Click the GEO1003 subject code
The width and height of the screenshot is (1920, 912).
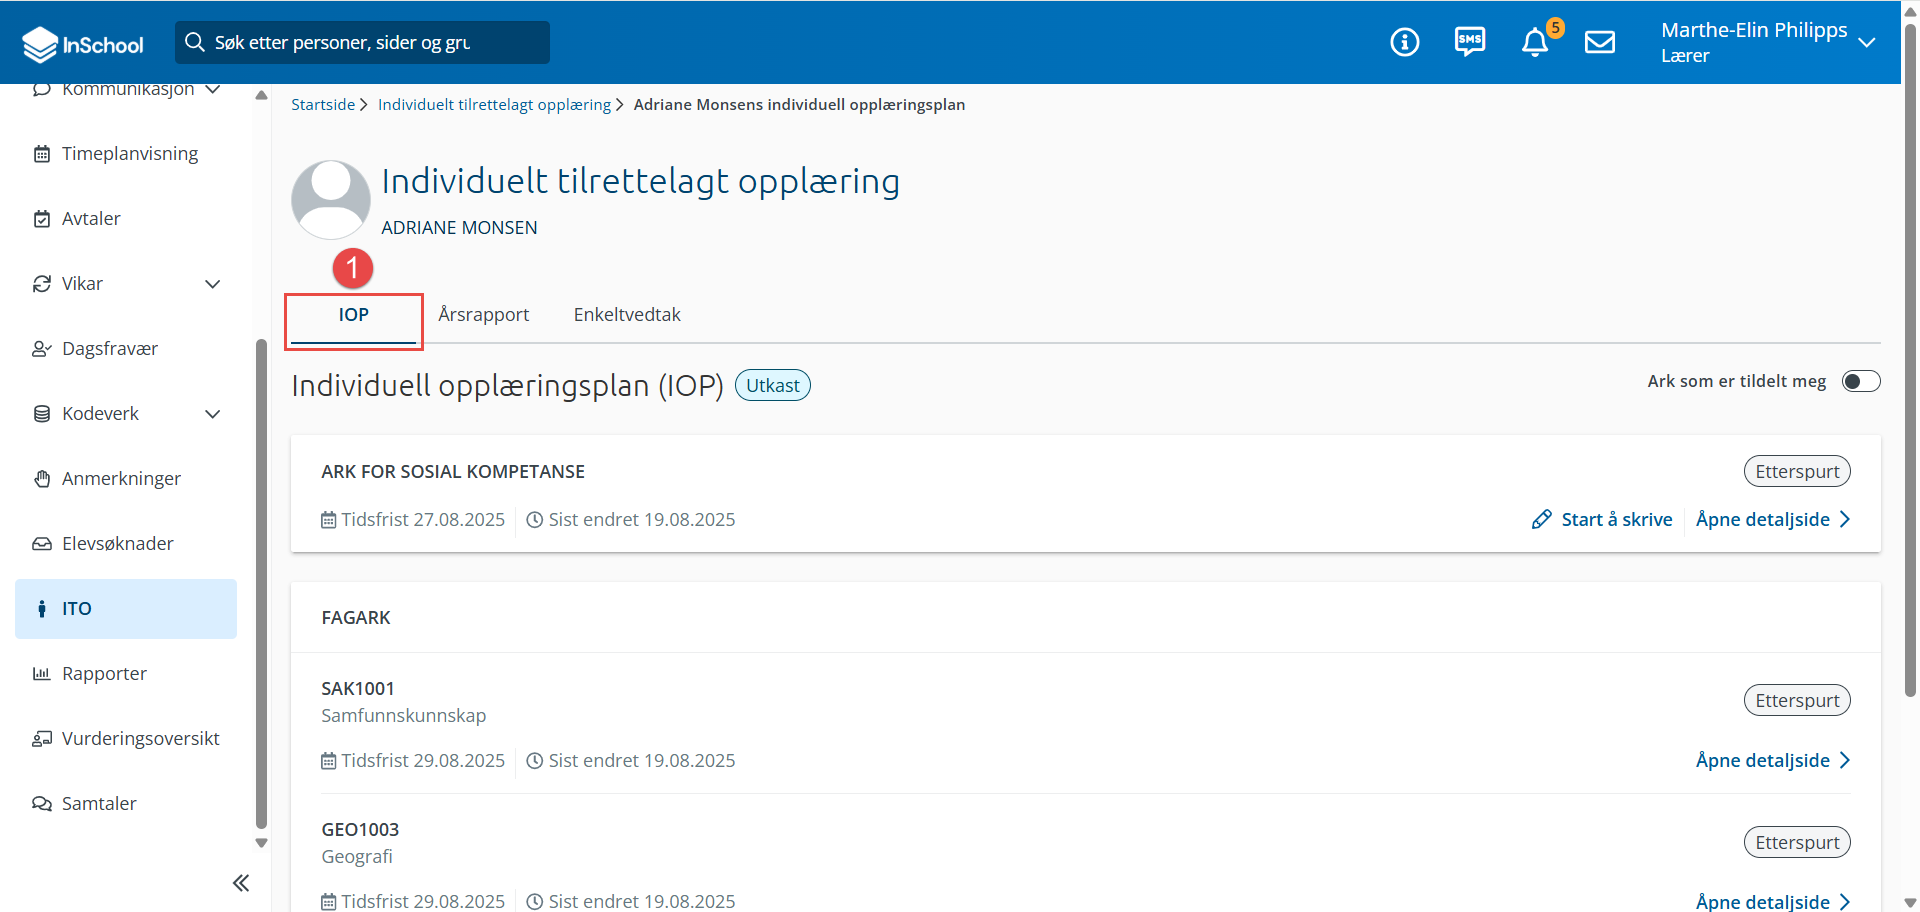tap(360, 830)
